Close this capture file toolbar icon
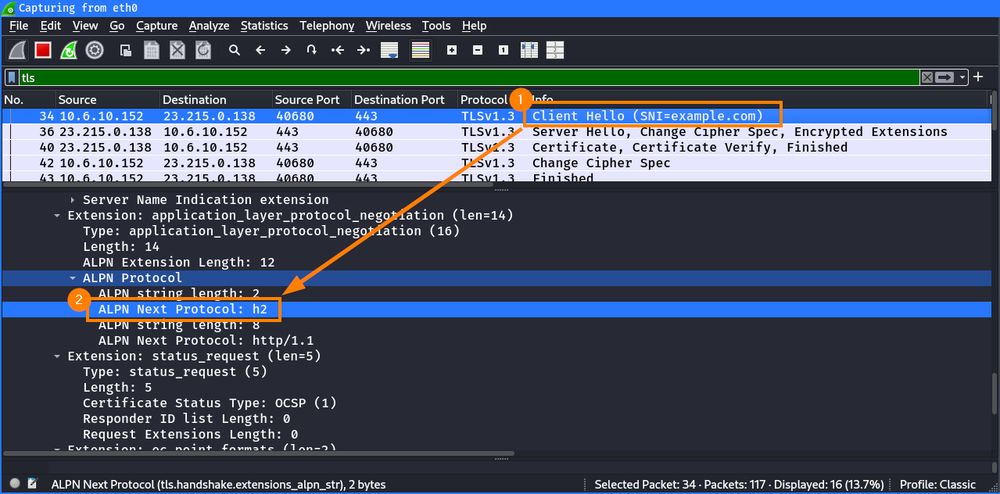Screen dimensions: 1000x494 pos(177,50)
